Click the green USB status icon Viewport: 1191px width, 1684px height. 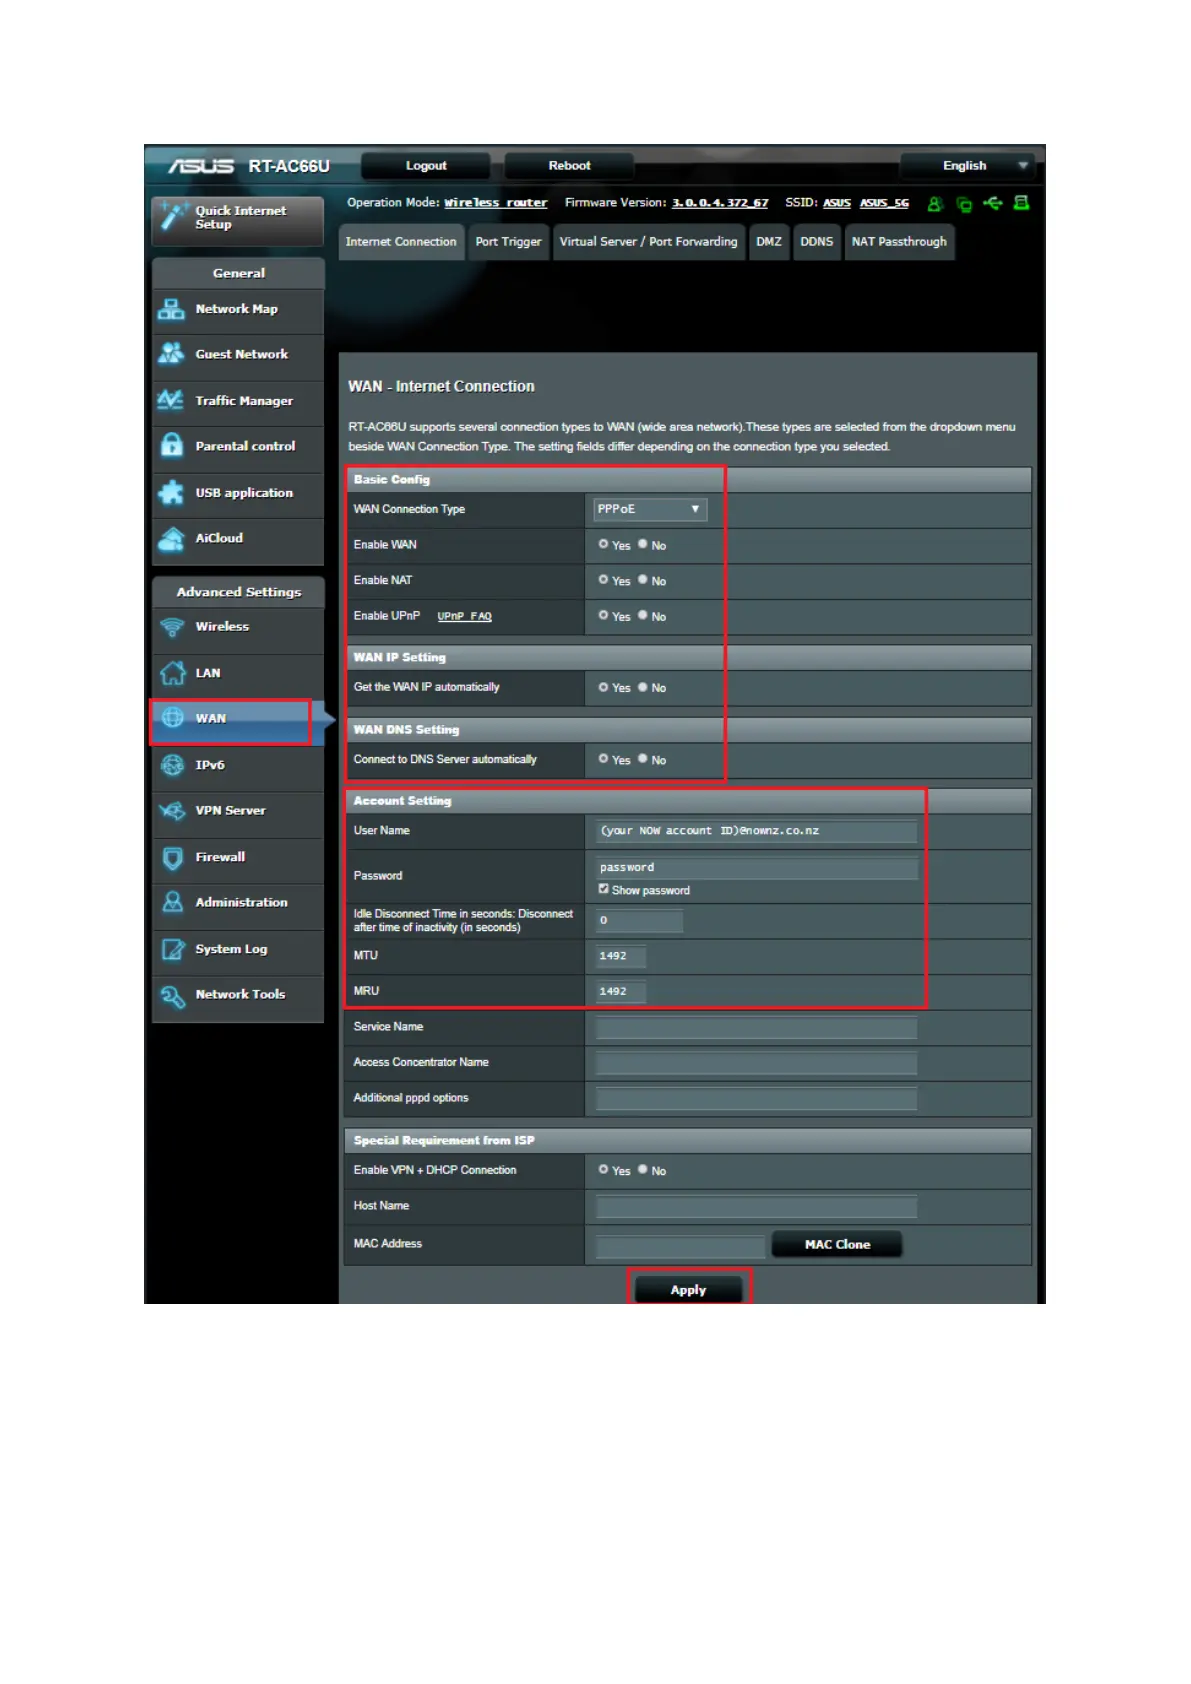tap(992, 203)
